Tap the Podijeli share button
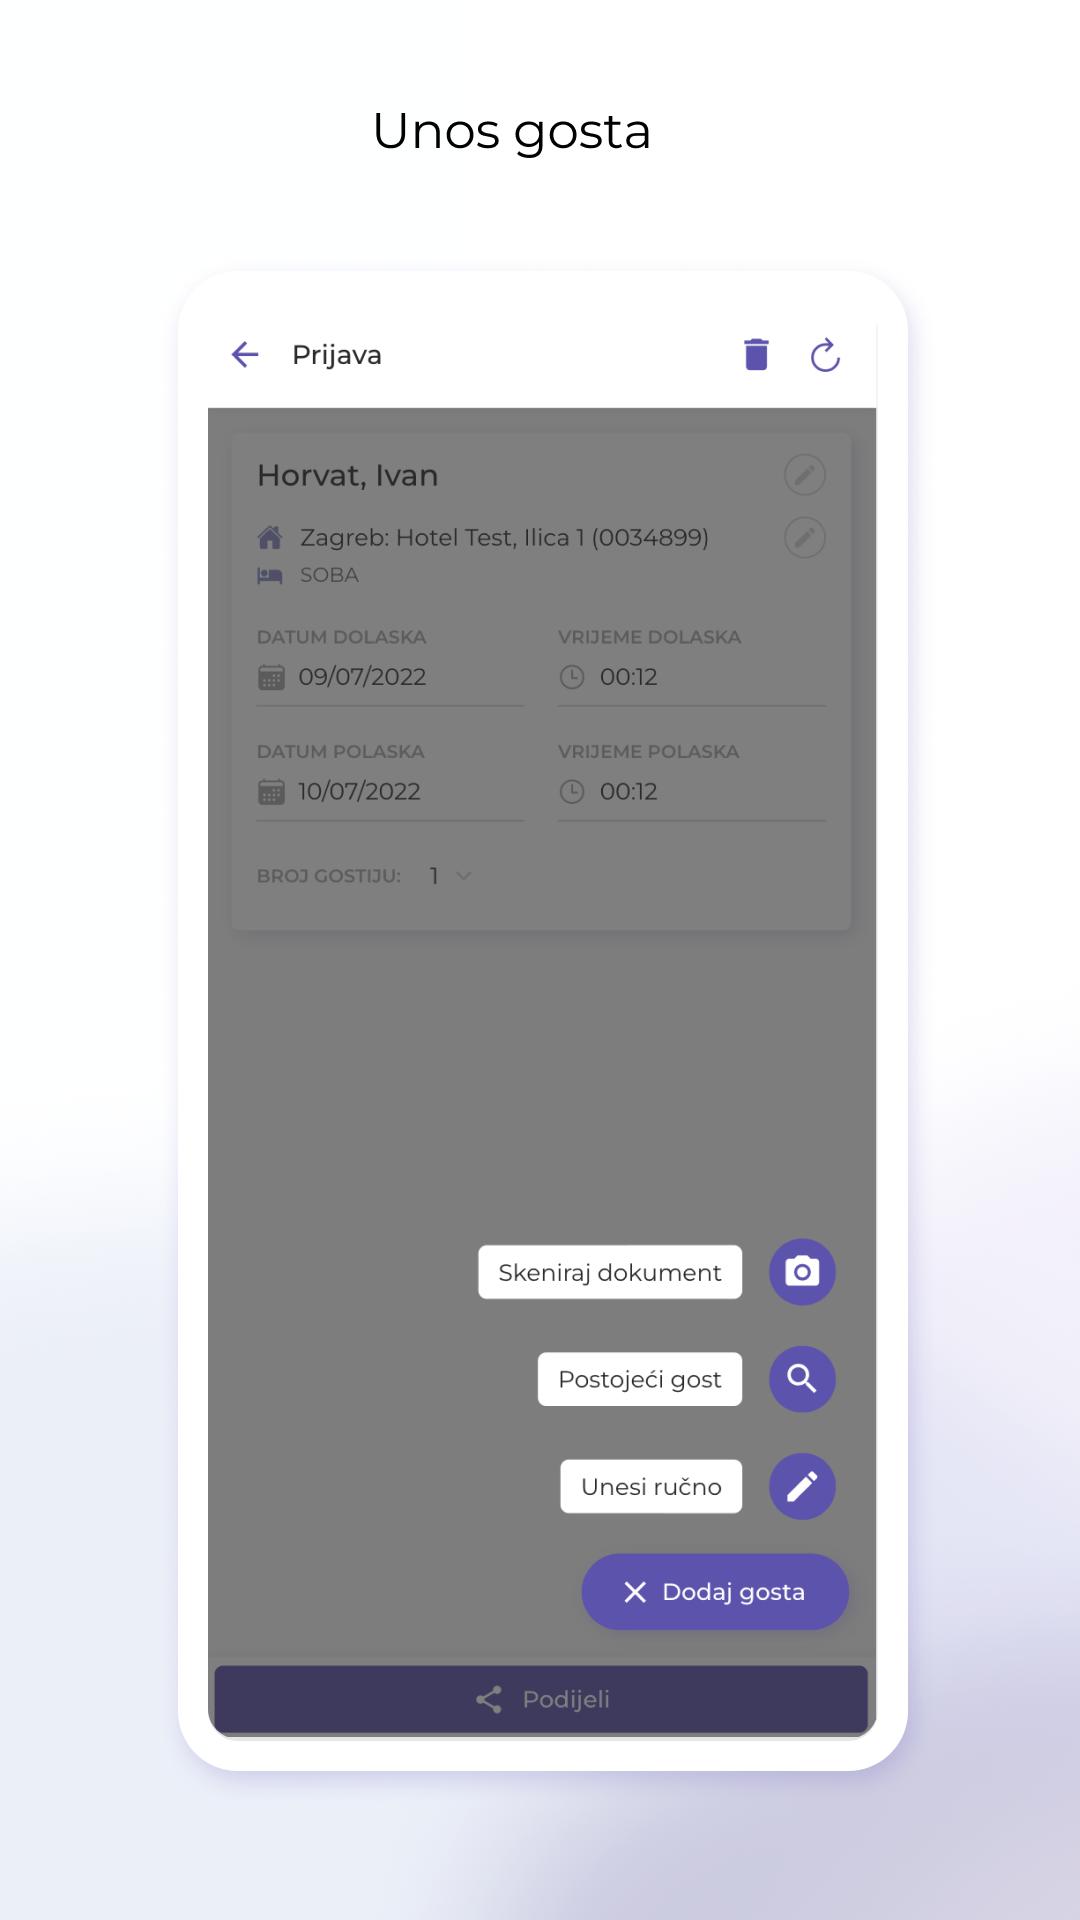 click(541, 1699)
